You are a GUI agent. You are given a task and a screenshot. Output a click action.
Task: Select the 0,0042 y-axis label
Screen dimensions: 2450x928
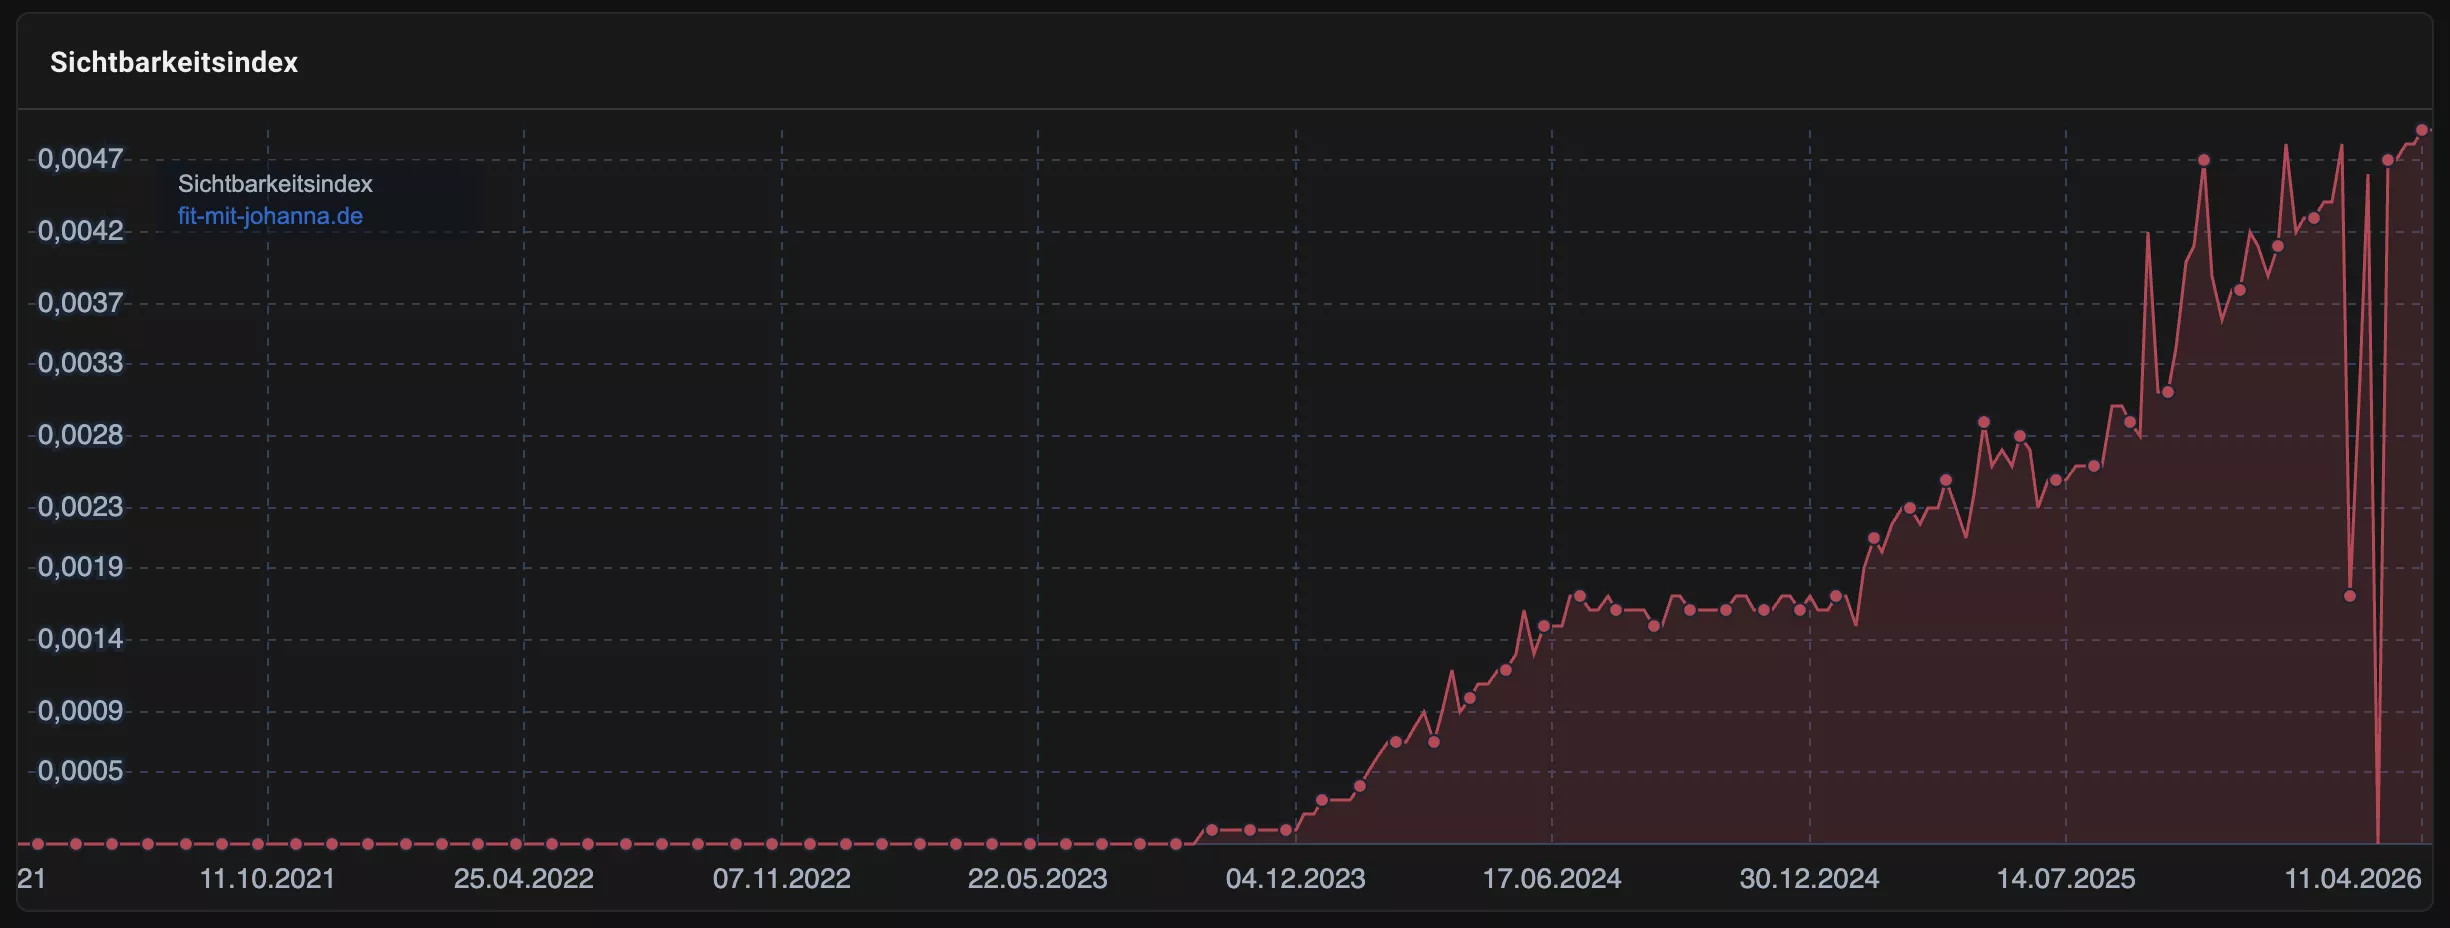pos(80,231)
